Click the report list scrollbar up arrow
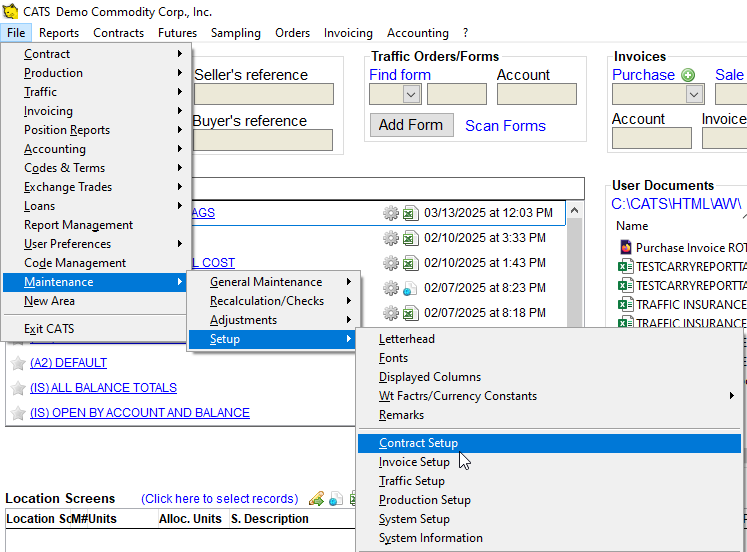 tap(575, 210)
